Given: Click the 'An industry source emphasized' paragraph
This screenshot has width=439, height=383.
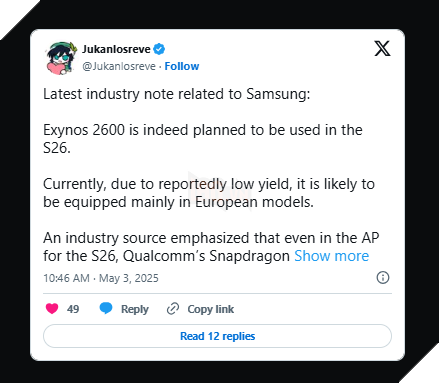Looking at the screenshot, I should tap(211, 247).
